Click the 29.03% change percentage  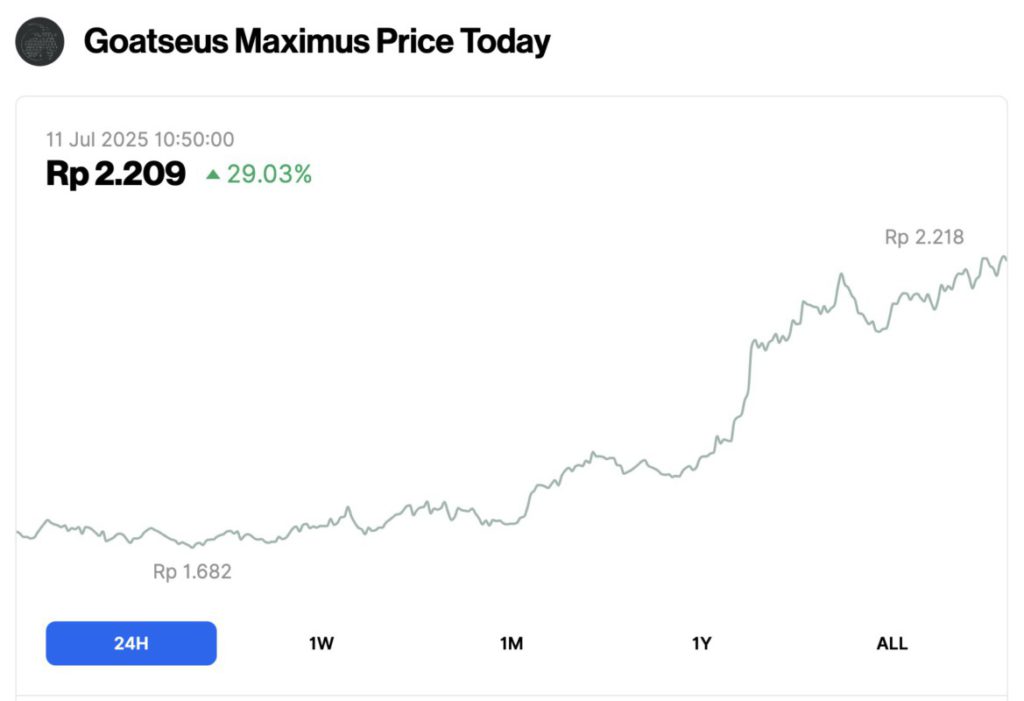269,174
